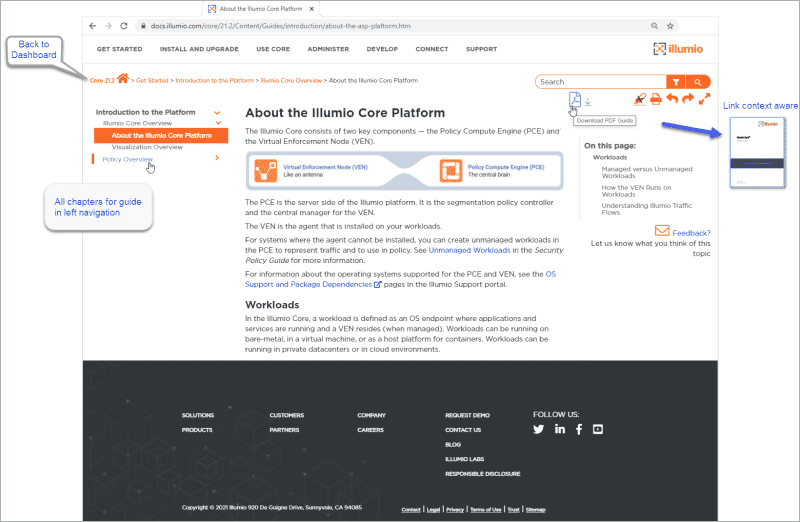Open the Unmanaged Workloads link

click(469, 250)
